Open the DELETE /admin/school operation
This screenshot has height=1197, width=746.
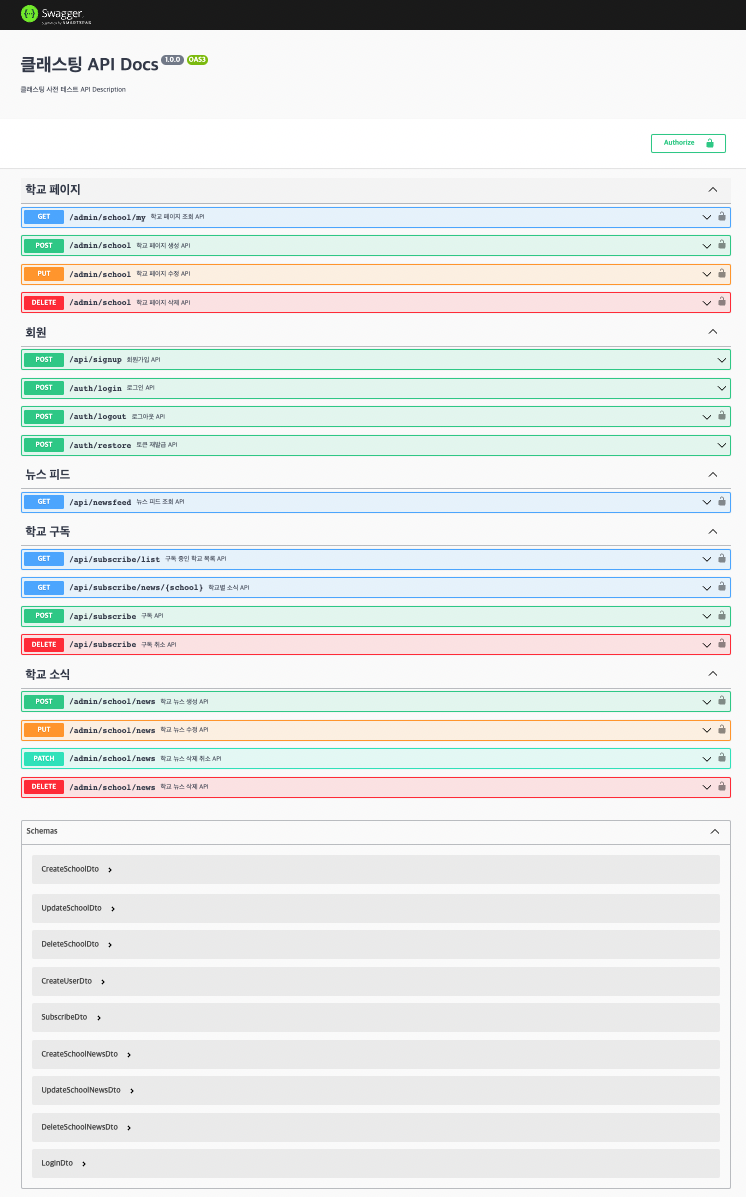point(376,302)
